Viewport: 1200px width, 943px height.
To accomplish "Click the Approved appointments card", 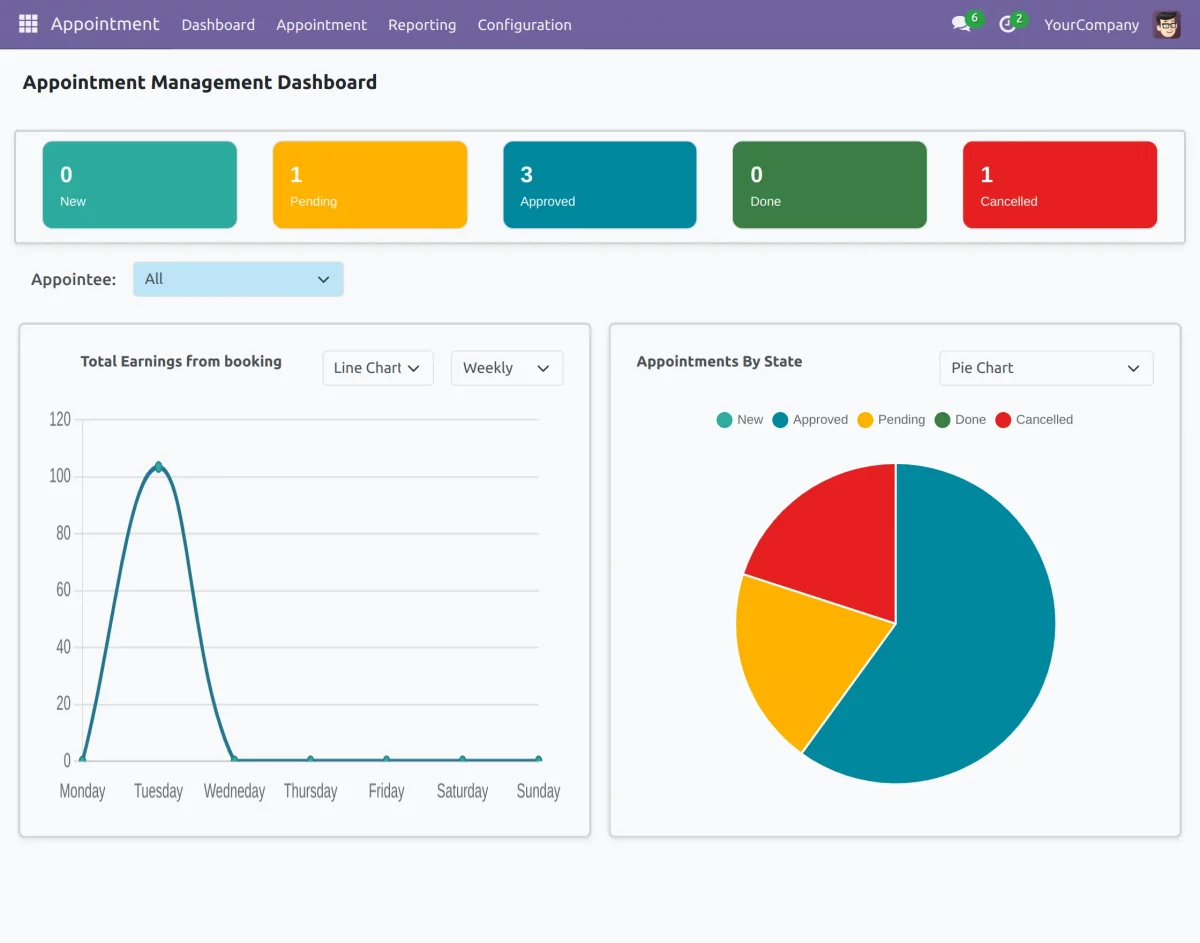I will pos(599,184).
